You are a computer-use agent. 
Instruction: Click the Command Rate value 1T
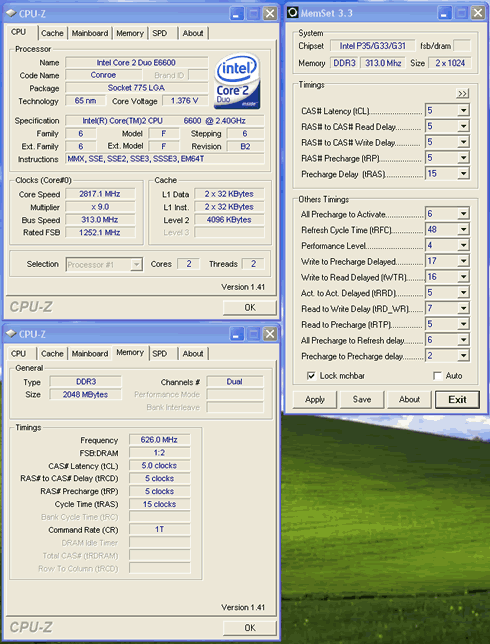click(159, 529)
